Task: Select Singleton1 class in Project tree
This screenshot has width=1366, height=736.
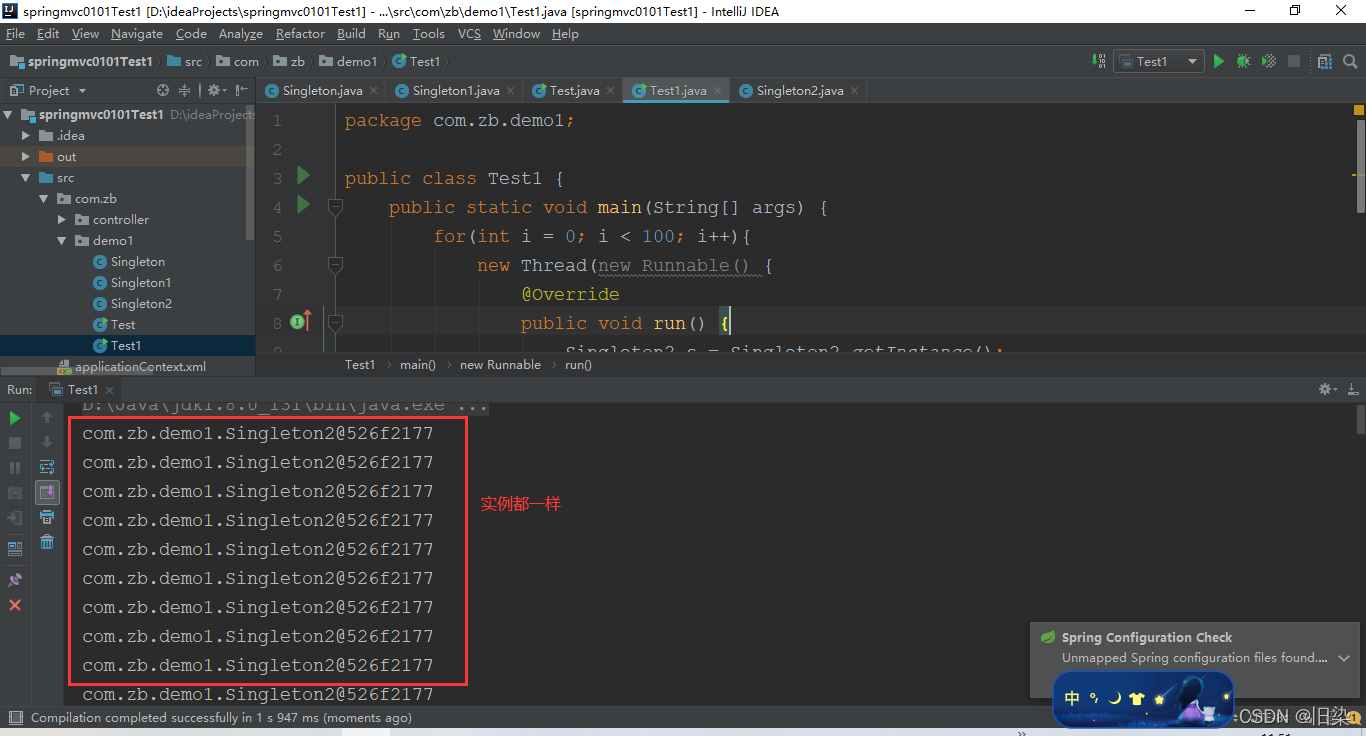Action: click(x=140, y=283)
